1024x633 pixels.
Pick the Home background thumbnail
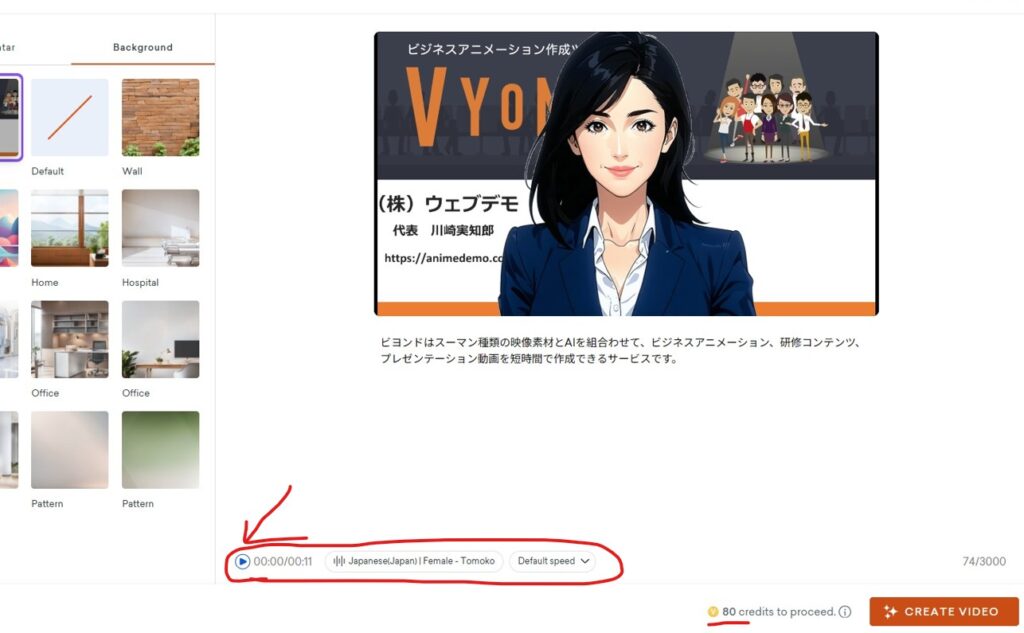click(x=69, y=228)
